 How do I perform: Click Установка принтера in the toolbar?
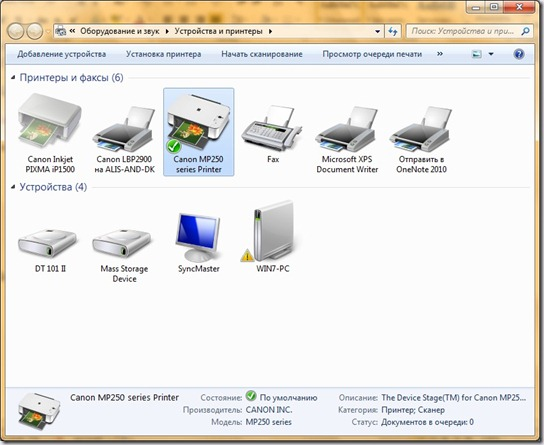(x=163, y=54)
